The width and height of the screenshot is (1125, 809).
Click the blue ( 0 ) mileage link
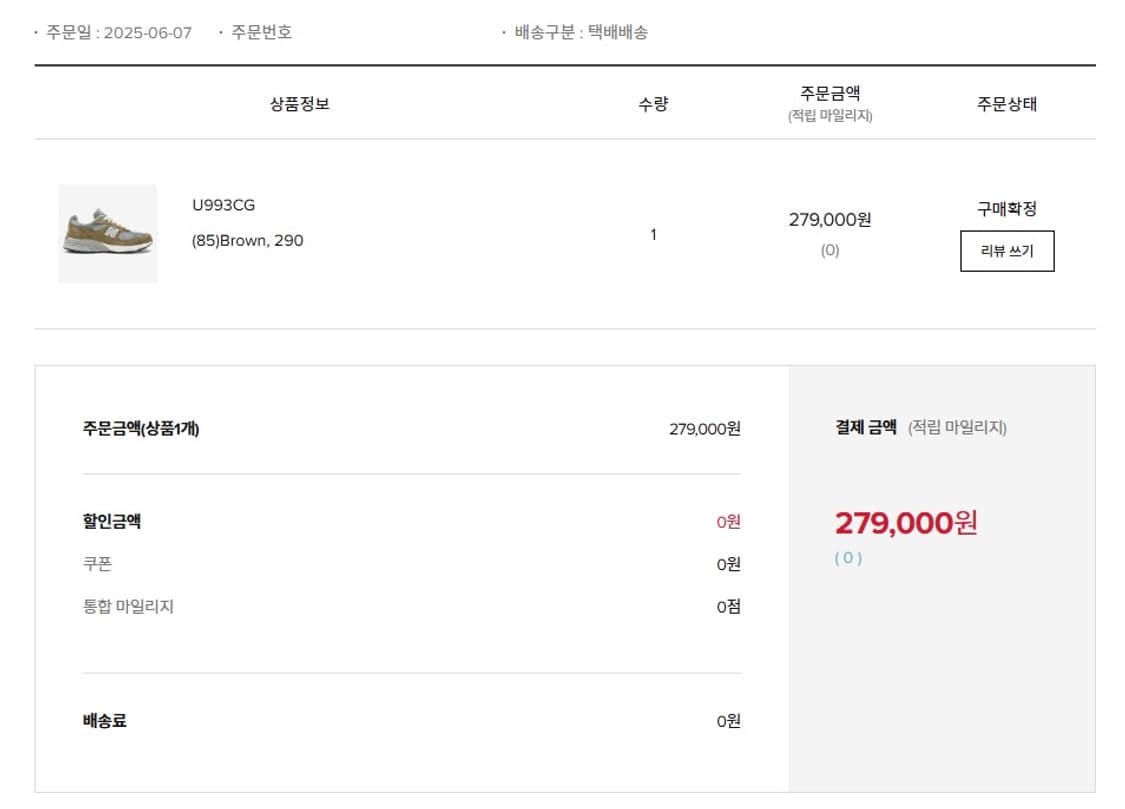click(x=847, y=559)
